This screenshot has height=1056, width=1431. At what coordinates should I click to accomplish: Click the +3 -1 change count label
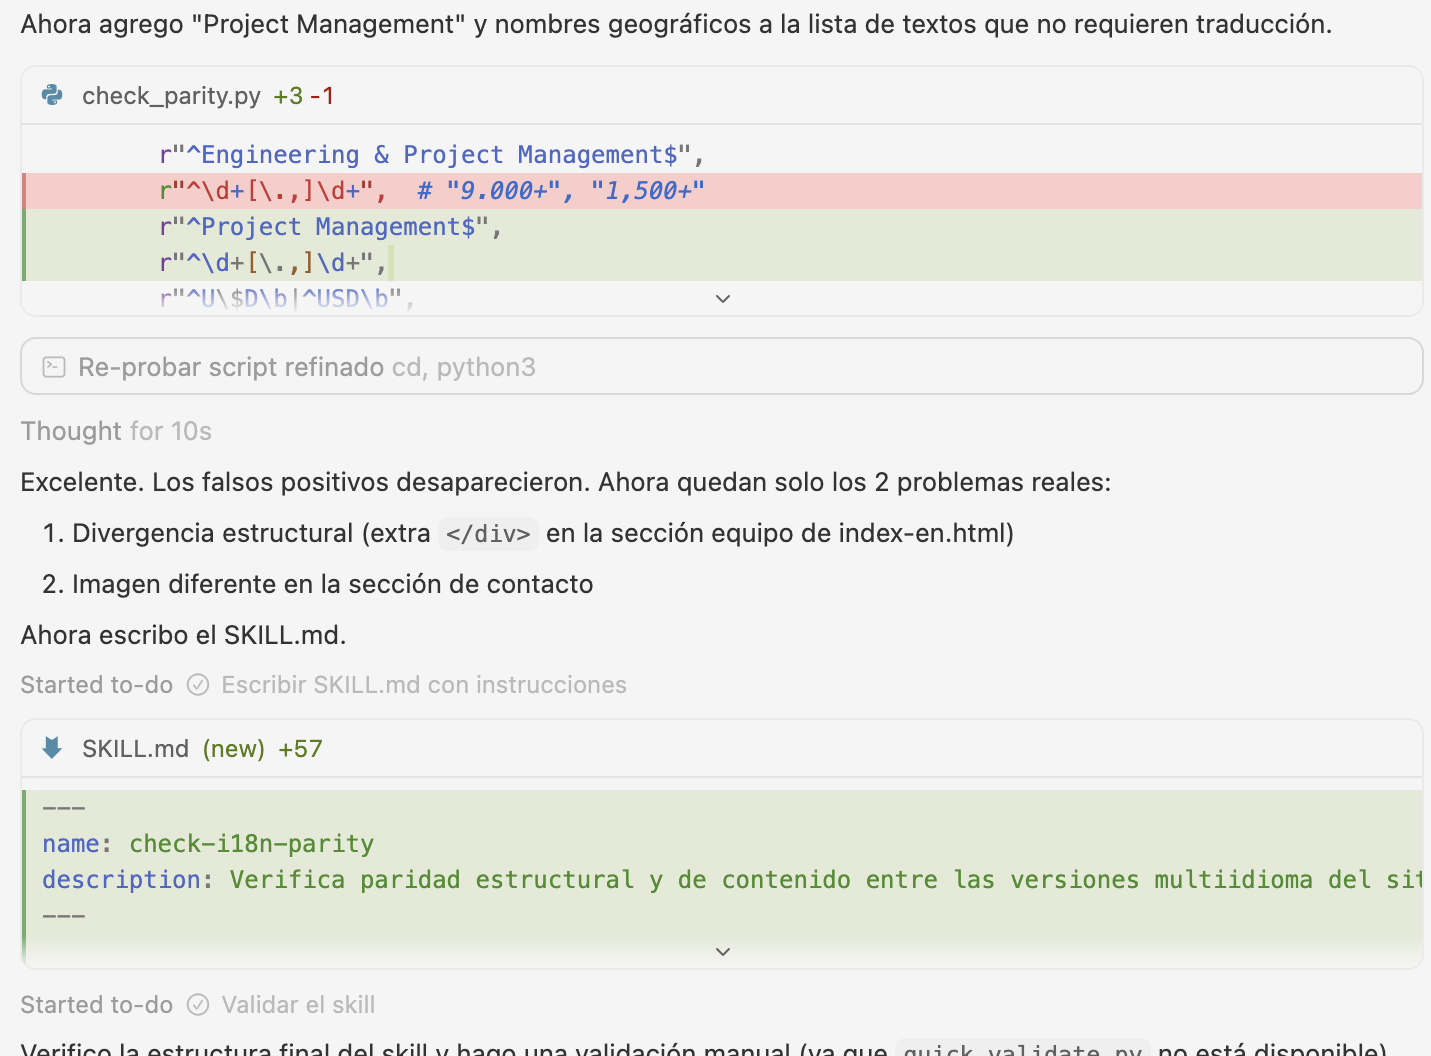(x=304, y=96)
